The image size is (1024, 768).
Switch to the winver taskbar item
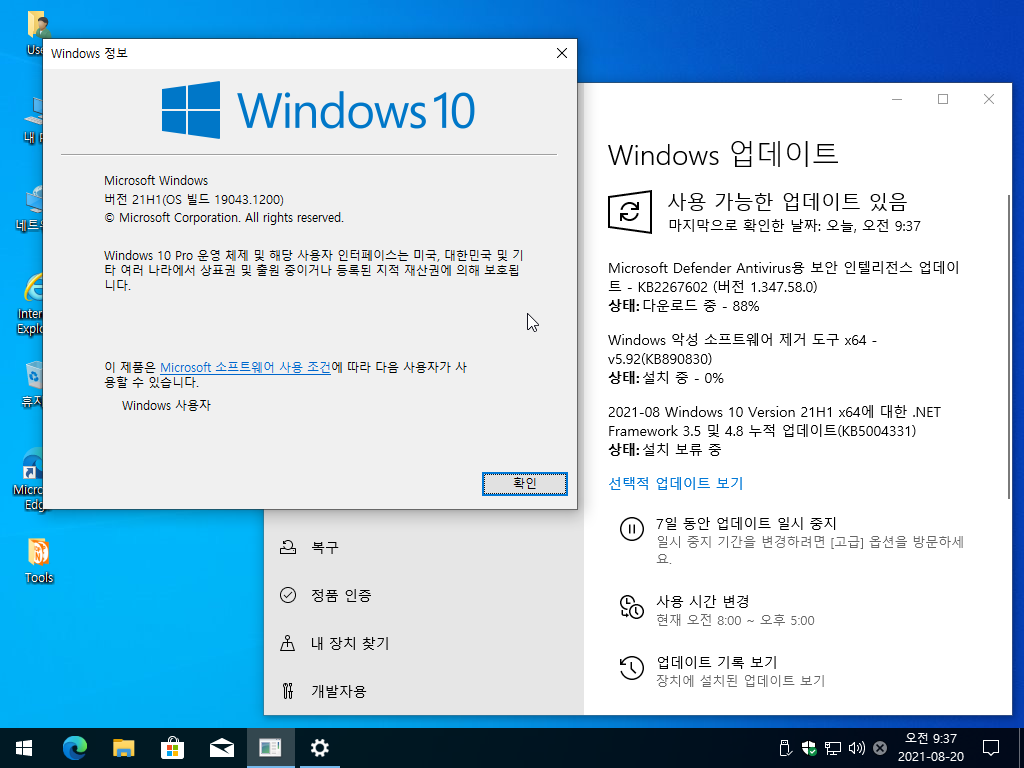coord(270,748)
